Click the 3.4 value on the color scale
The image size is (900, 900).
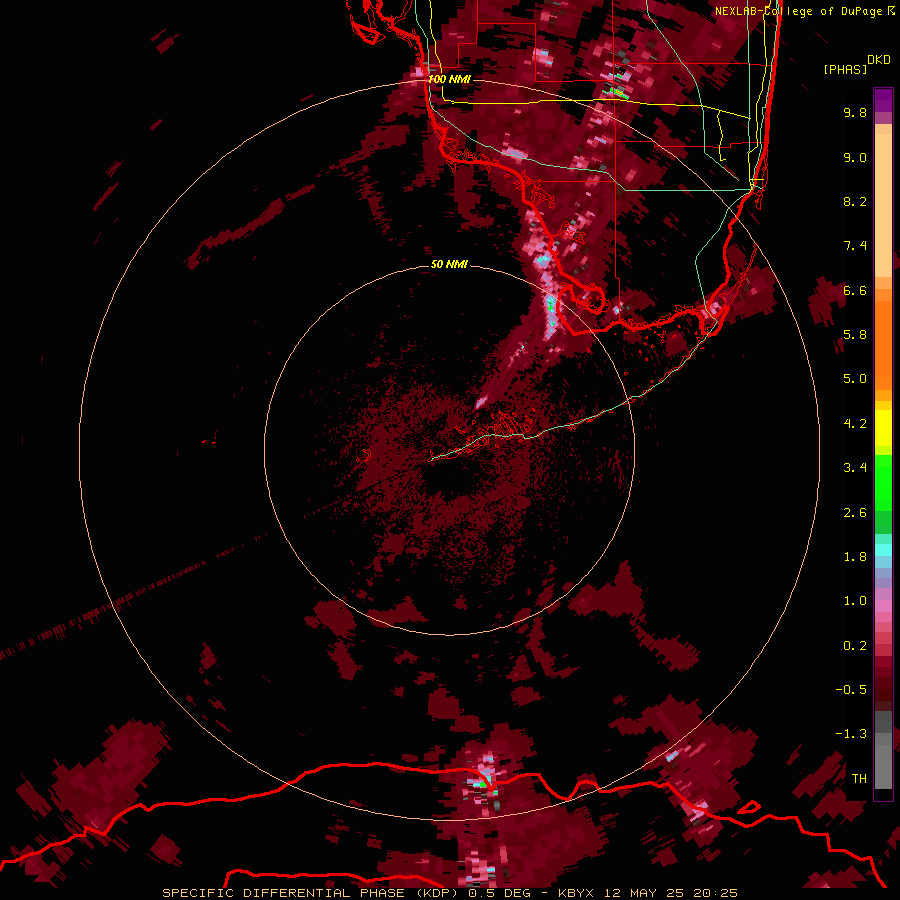click(855, 468)
